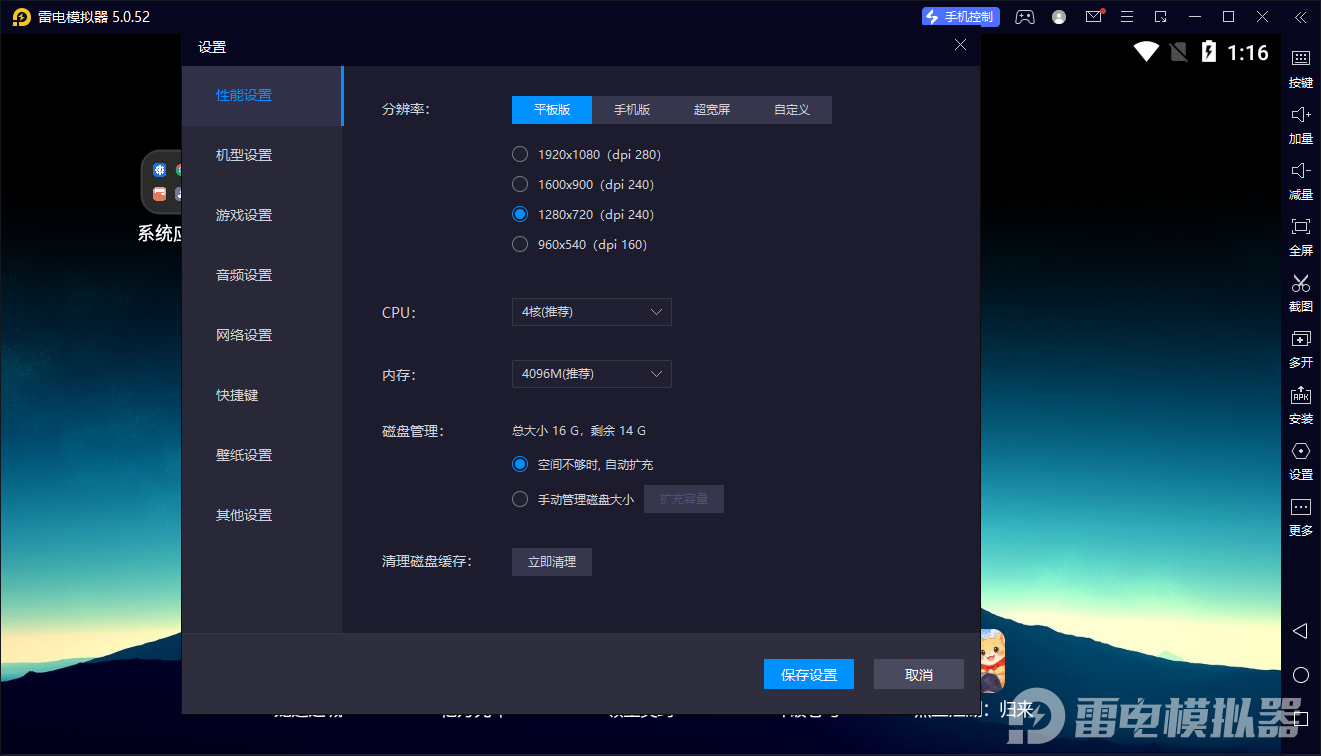1321x756 pixels.
Task: Switch to 平板版 resolution tab
Action: [x=552, y=110]
